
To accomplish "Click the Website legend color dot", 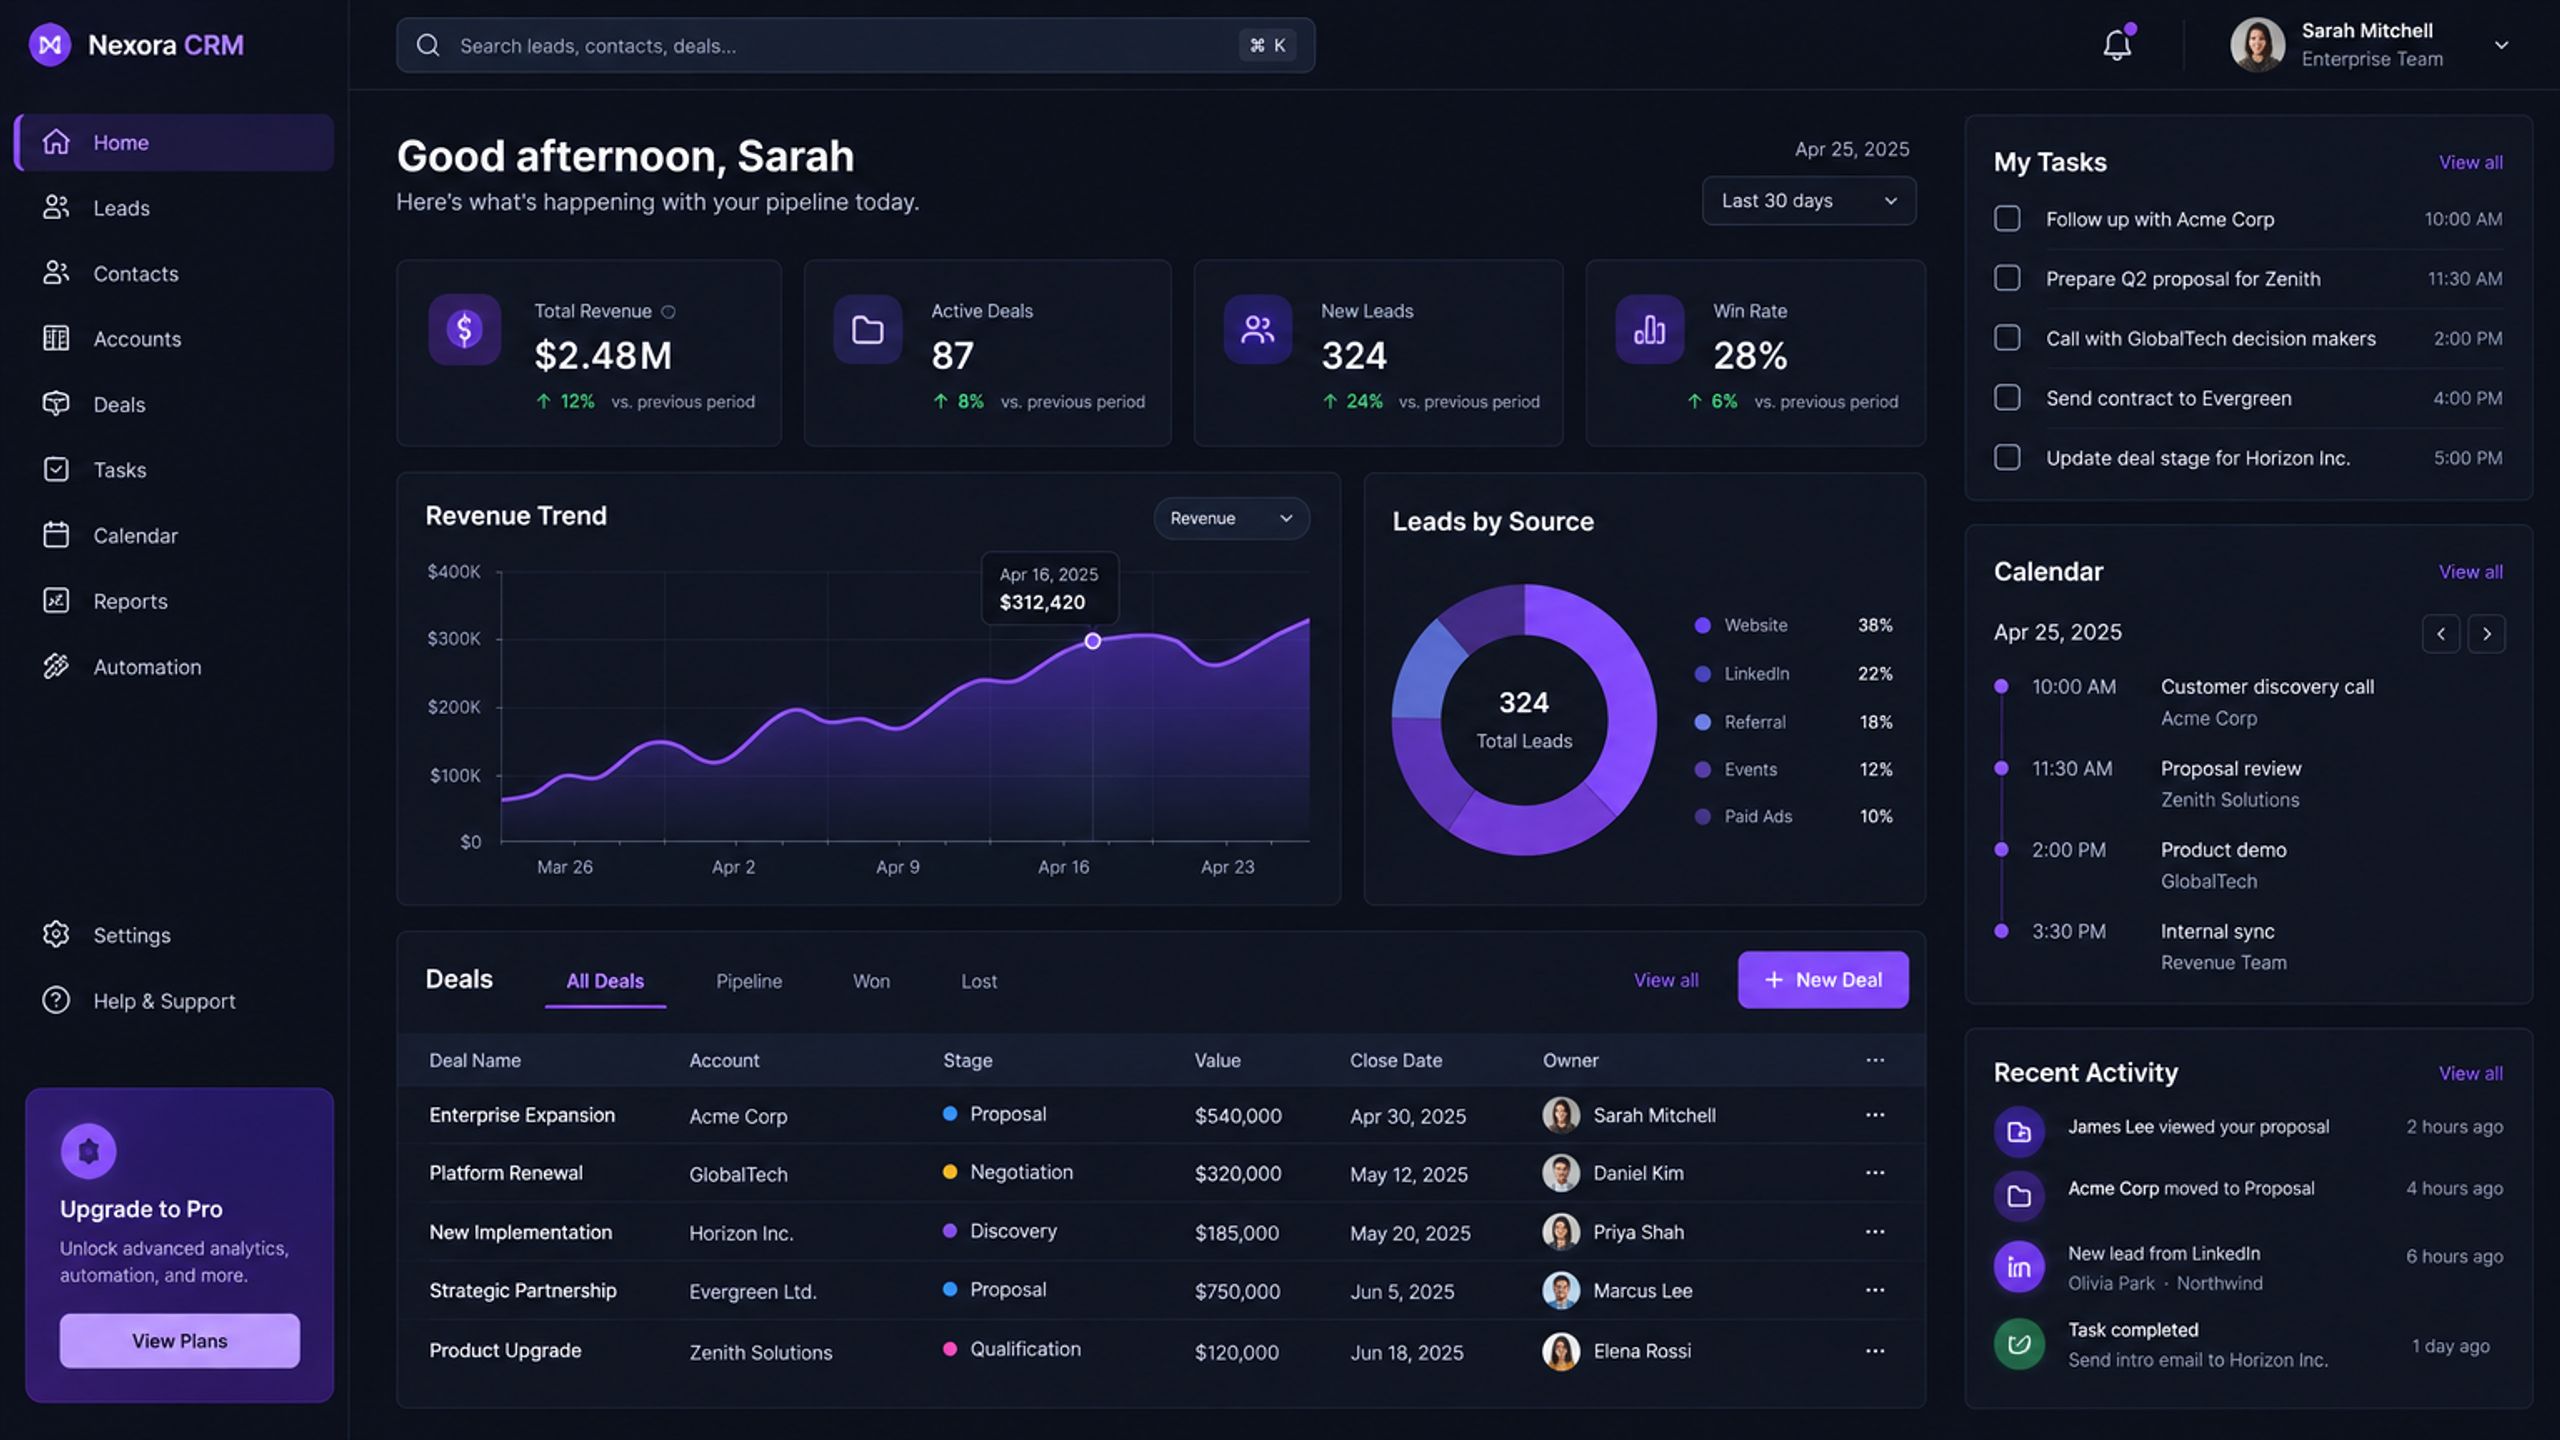I will click(x=1702, y=625).
